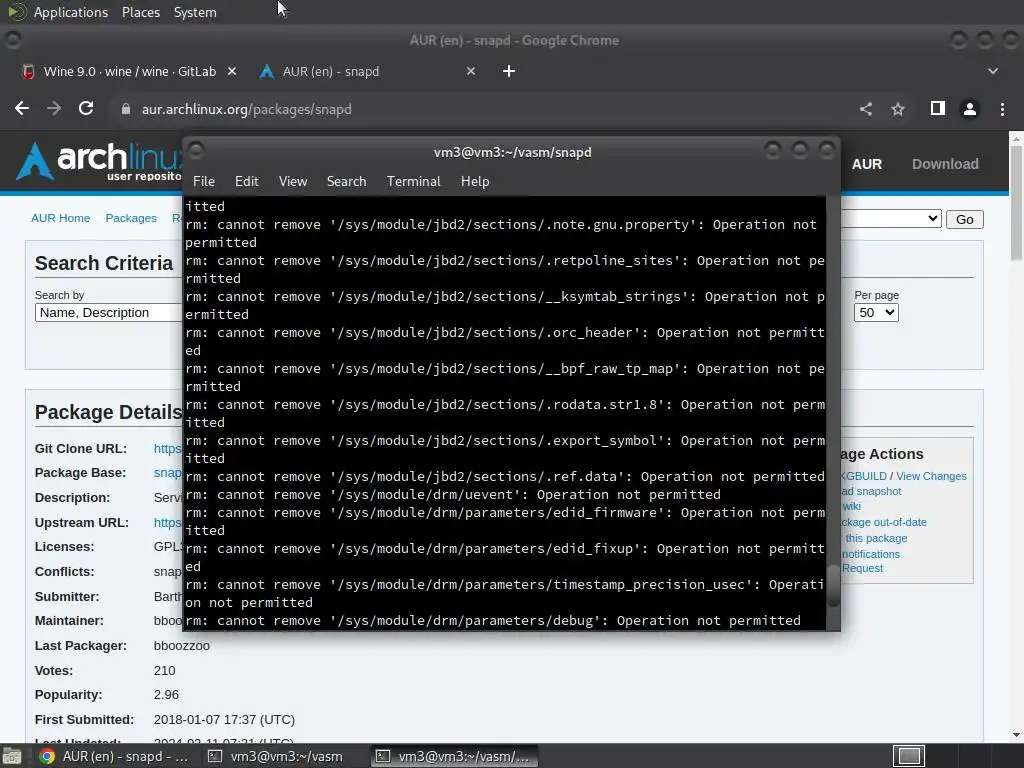Viewport: 1024px width, 768px height.
Task: Click AUR link in site header
Action: 867,164
